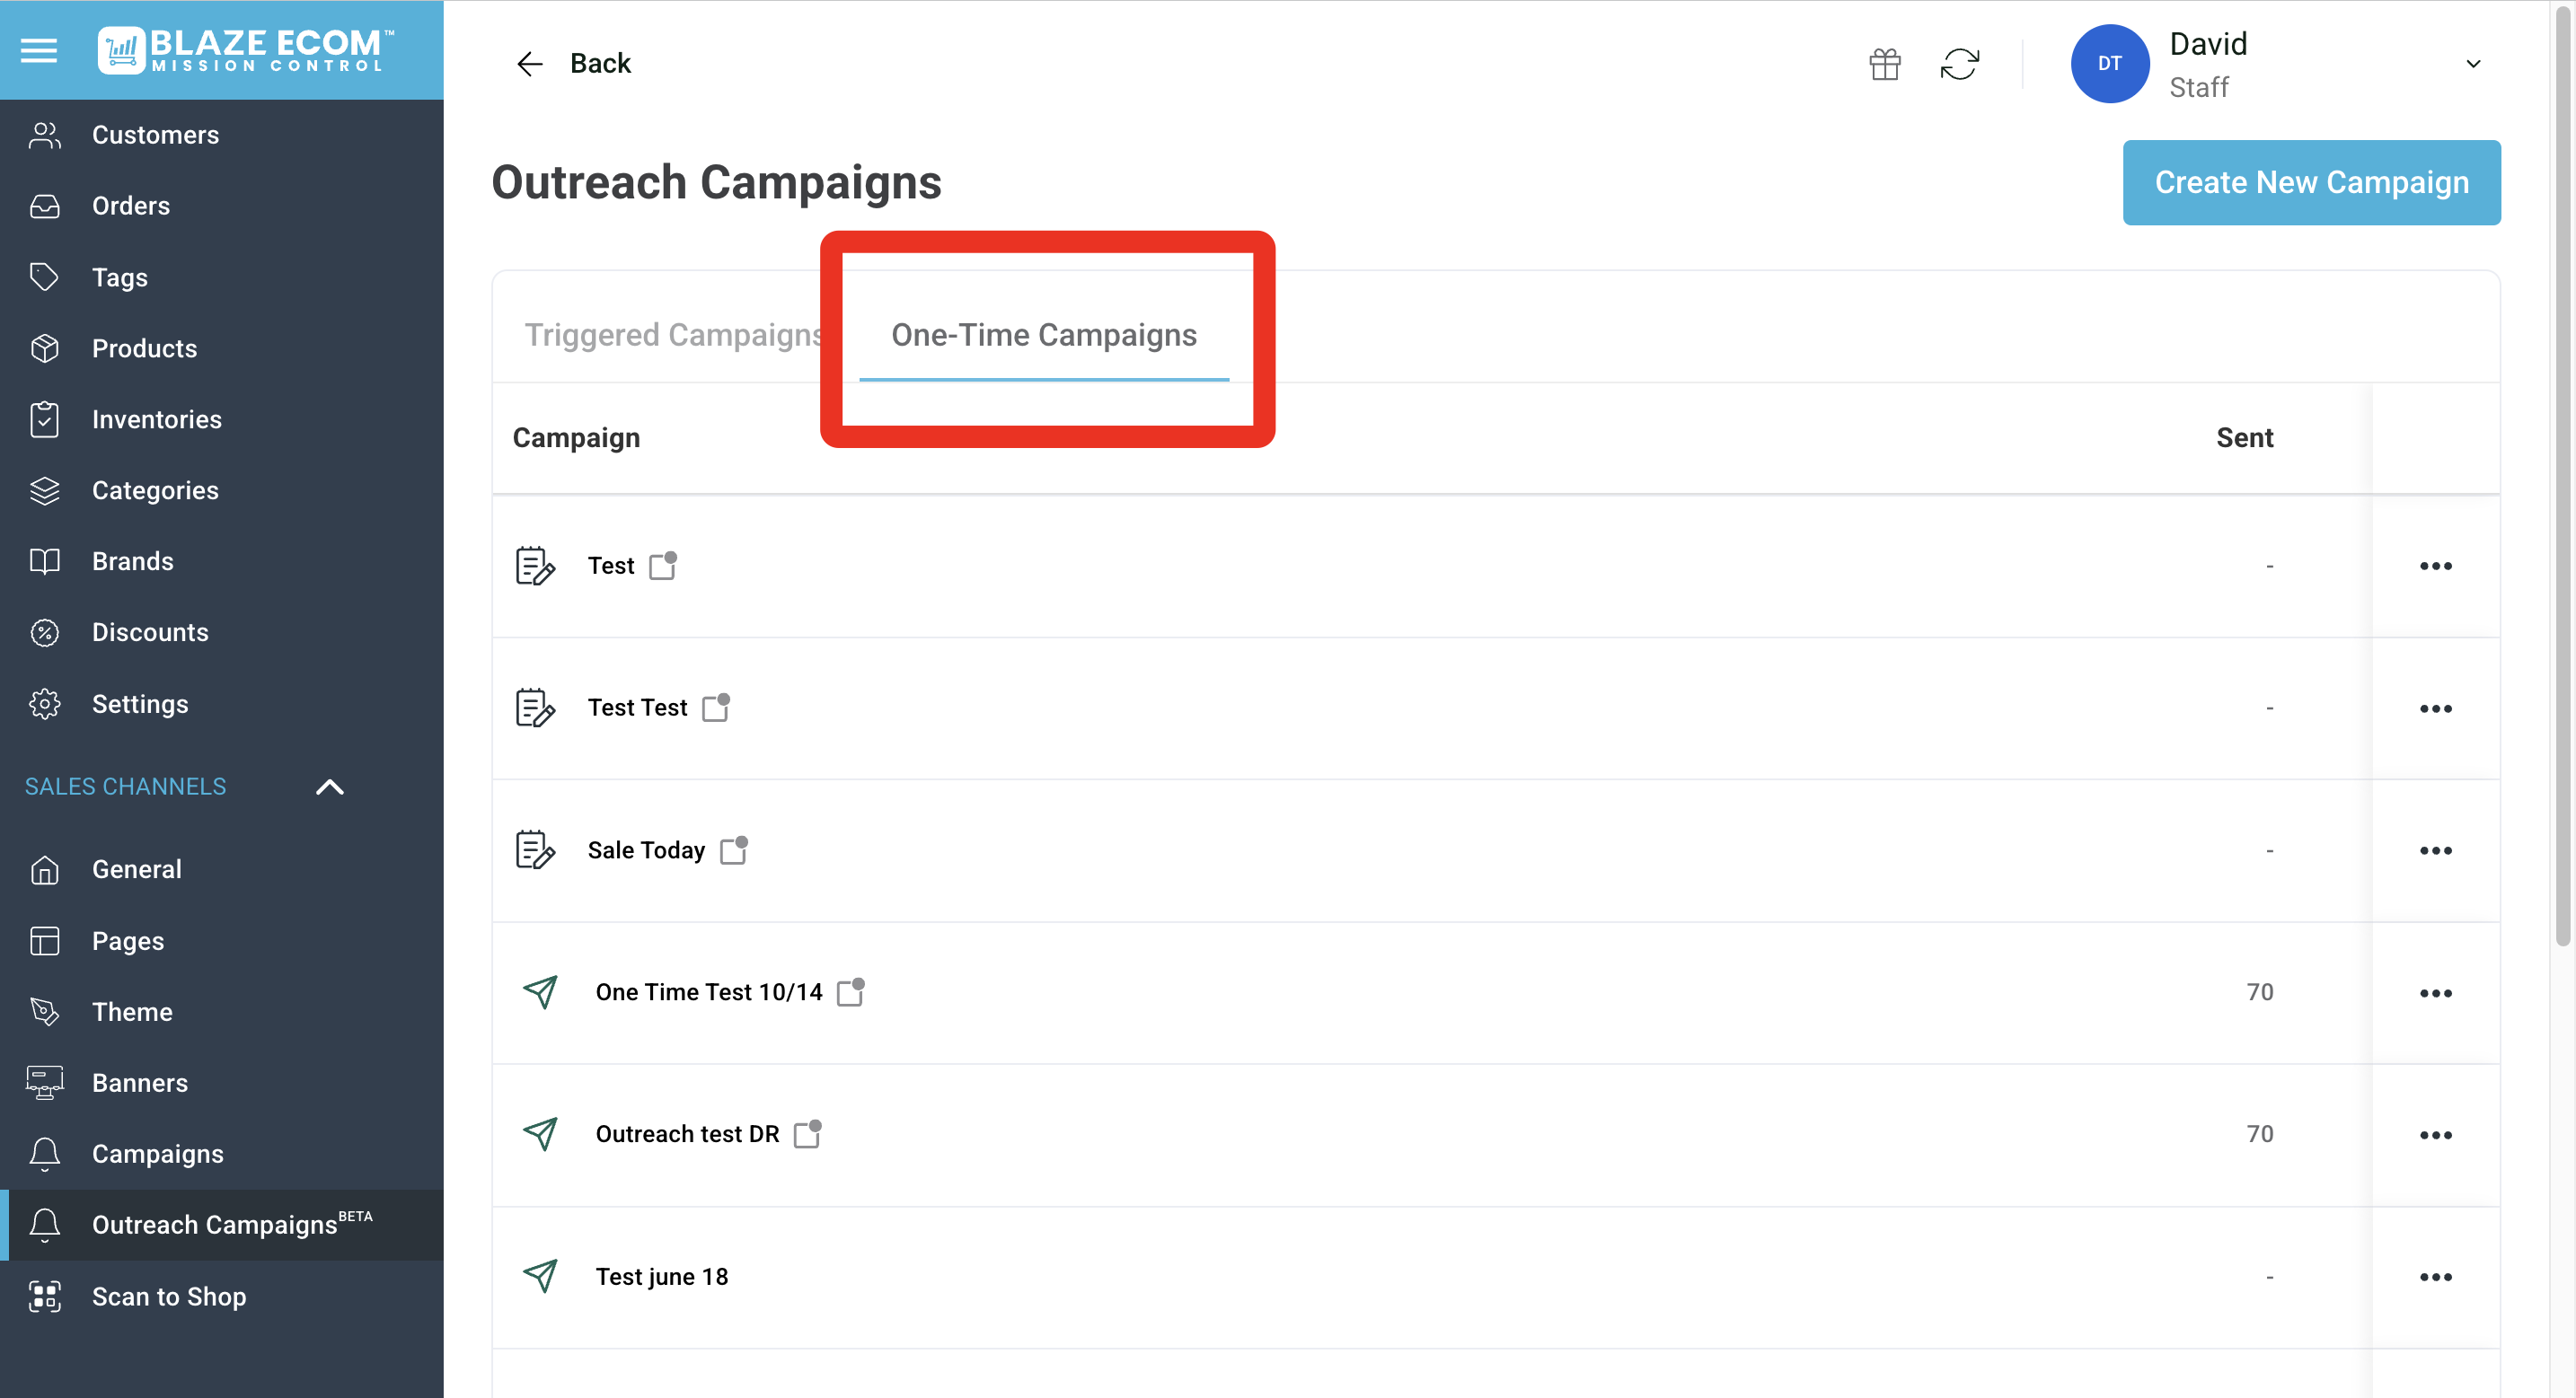
Task: Open more options for Outreach test DR
Action: [x=2435, y=1135]
